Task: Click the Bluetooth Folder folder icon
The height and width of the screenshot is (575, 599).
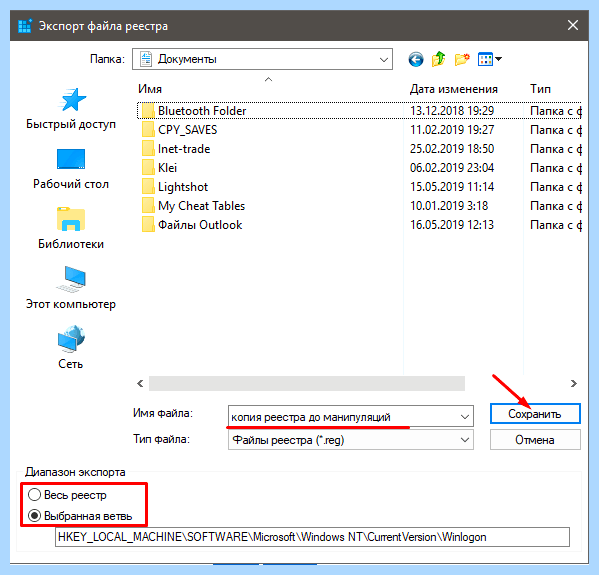Action: coord(148,111)
